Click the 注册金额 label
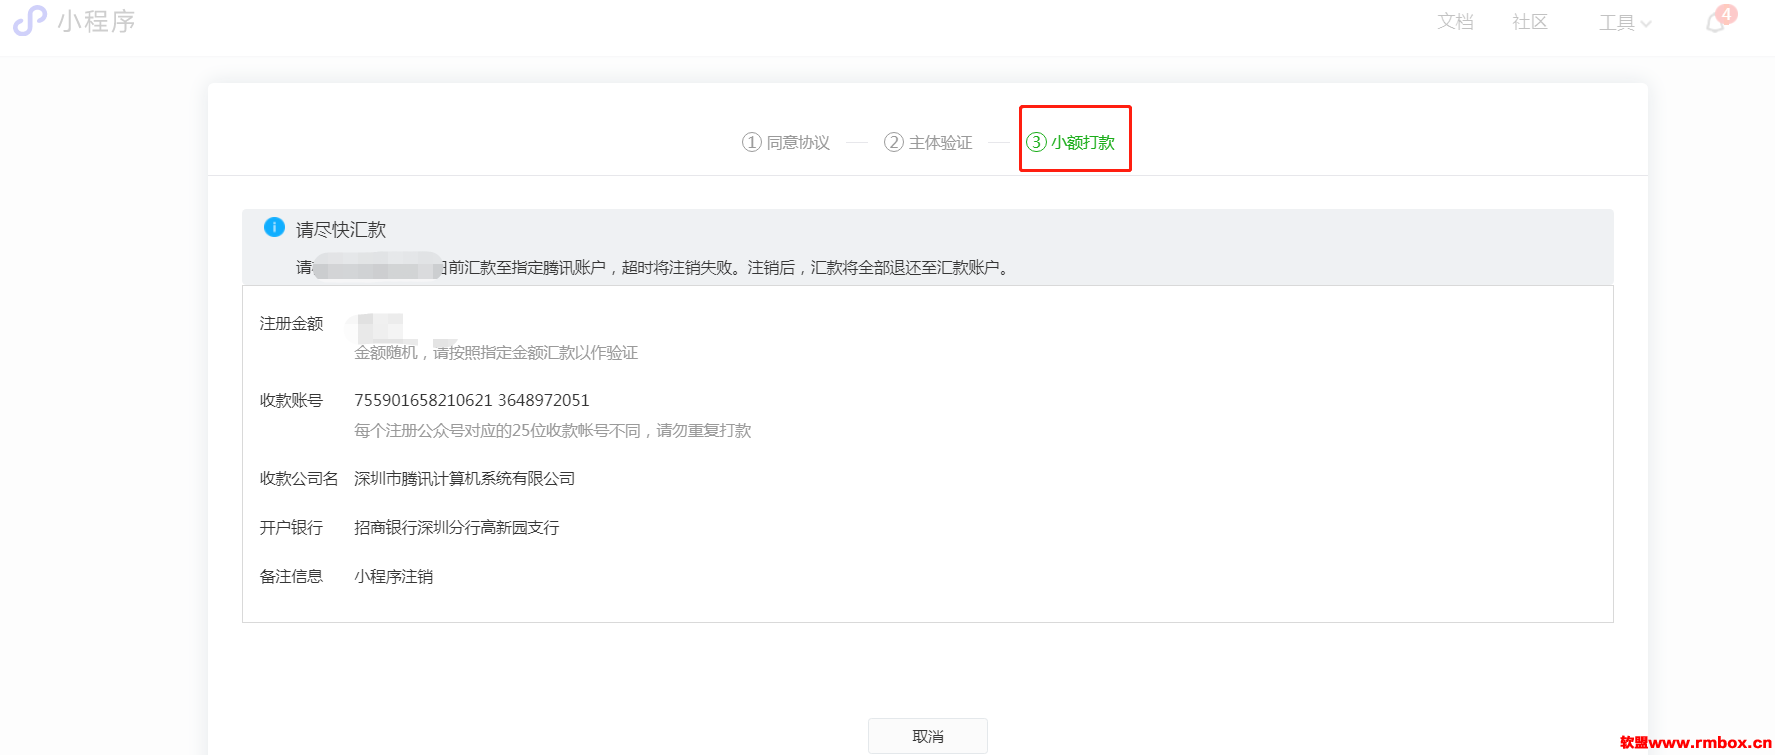1775x755 pixels. pyautogui.click(x=291, y=323)
